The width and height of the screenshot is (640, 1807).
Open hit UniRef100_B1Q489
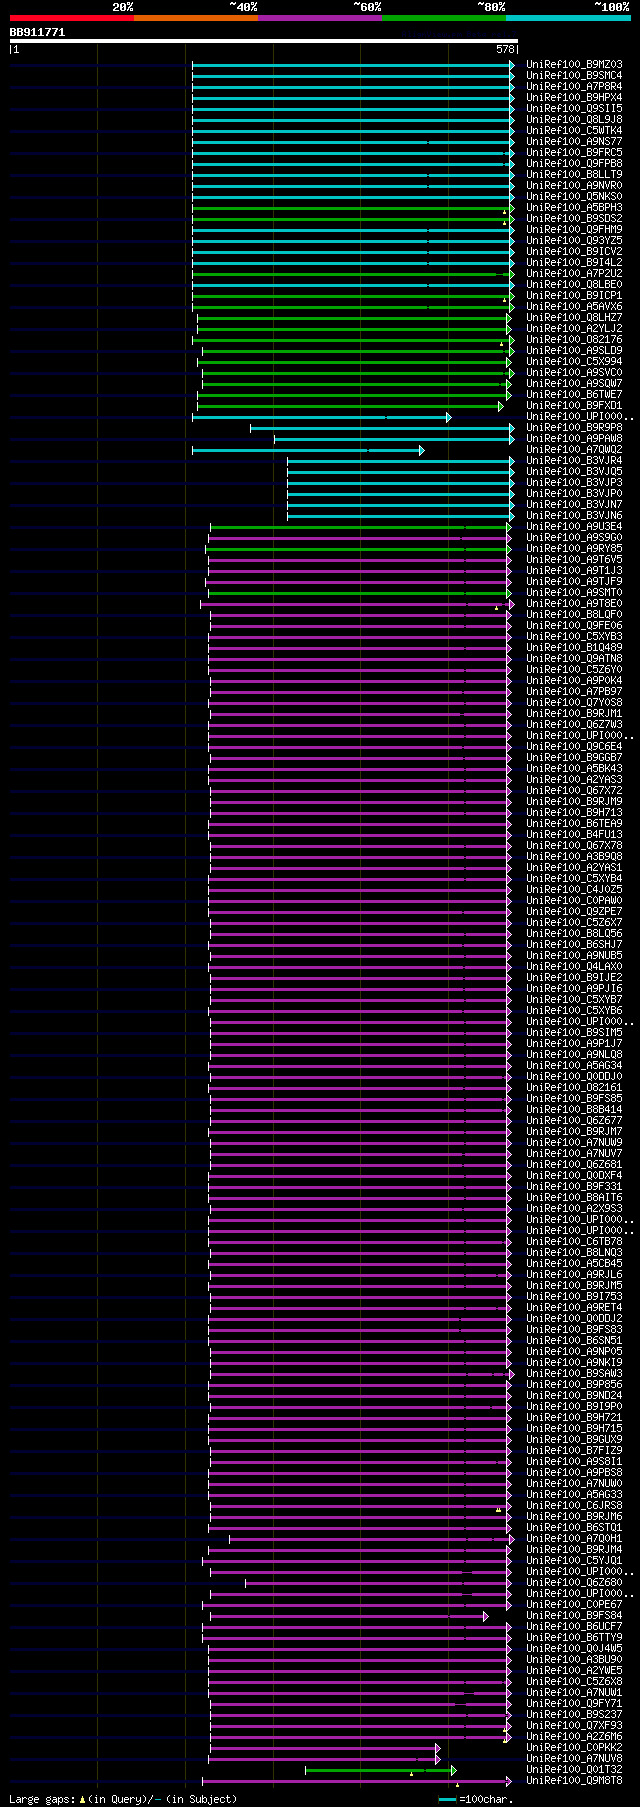tap(574, 648)
